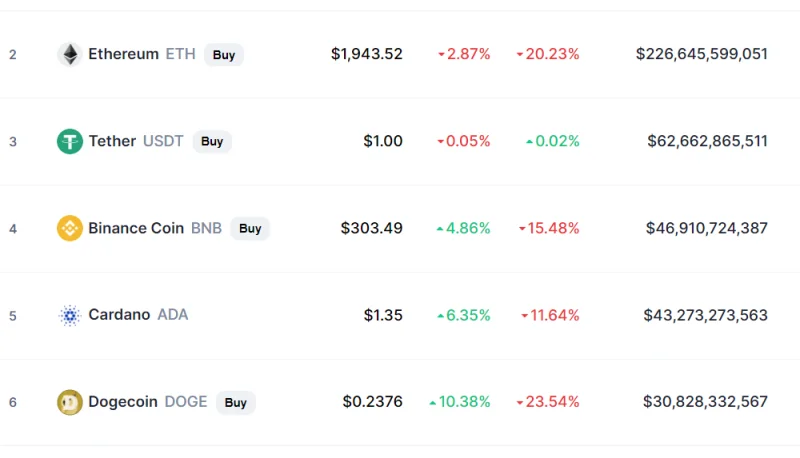Click the ETH ticker symbol

click(181, 54)
